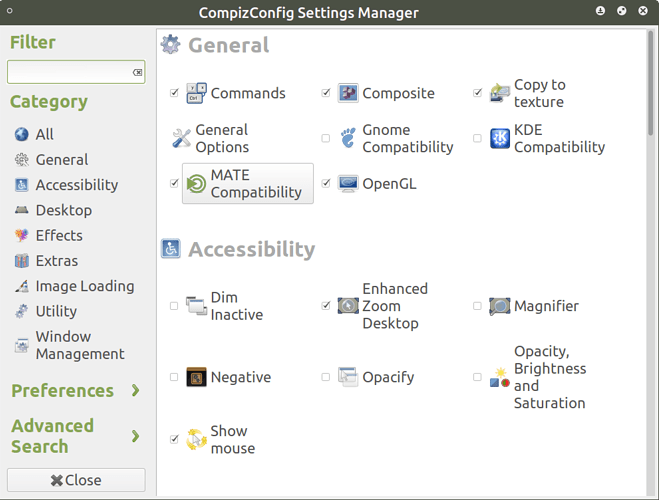This screenshot has height=500, width=659.
Task: Open the MATE Compatibility plugin button
Action: point(248,184)
